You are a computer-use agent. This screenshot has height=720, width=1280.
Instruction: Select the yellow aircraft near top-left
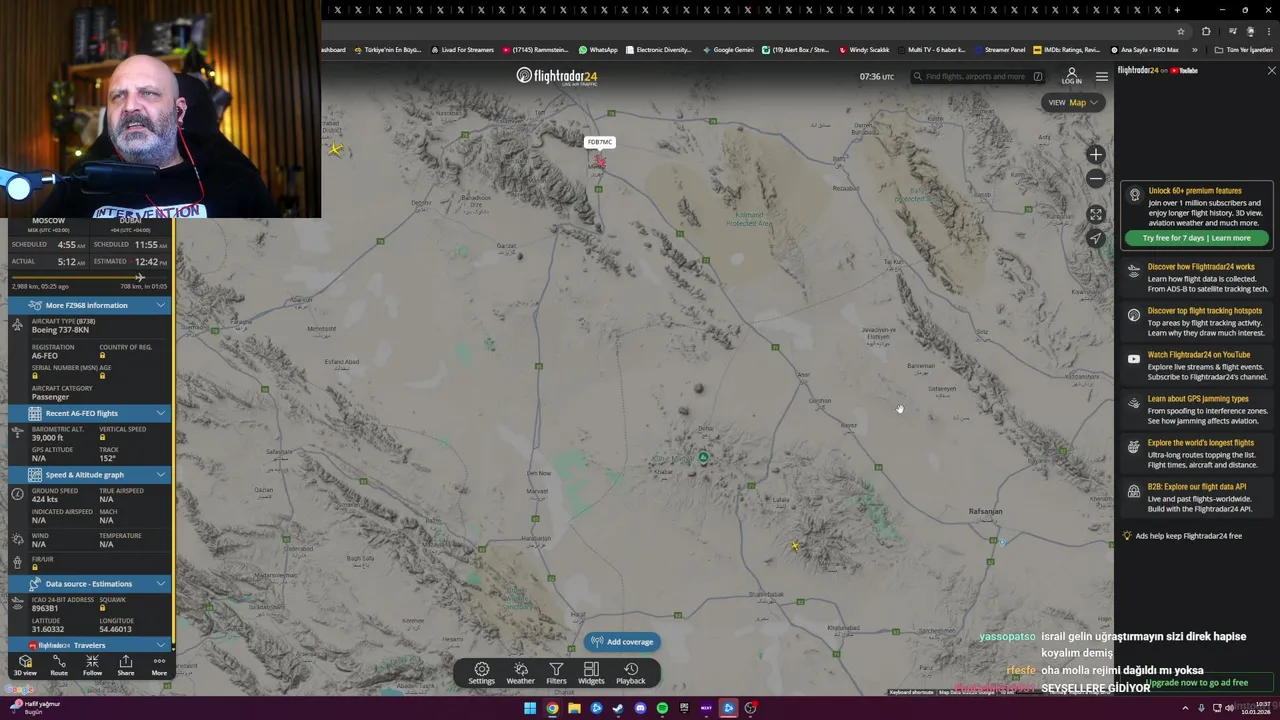click(x=335, y=150)
